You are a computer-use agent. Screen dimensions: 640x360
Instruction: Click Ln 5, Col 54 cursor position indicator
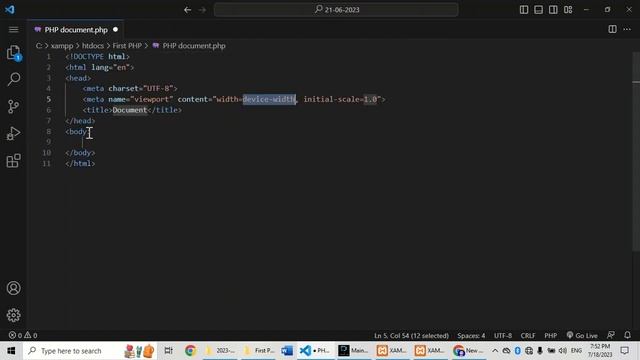(x=411, y=336)
